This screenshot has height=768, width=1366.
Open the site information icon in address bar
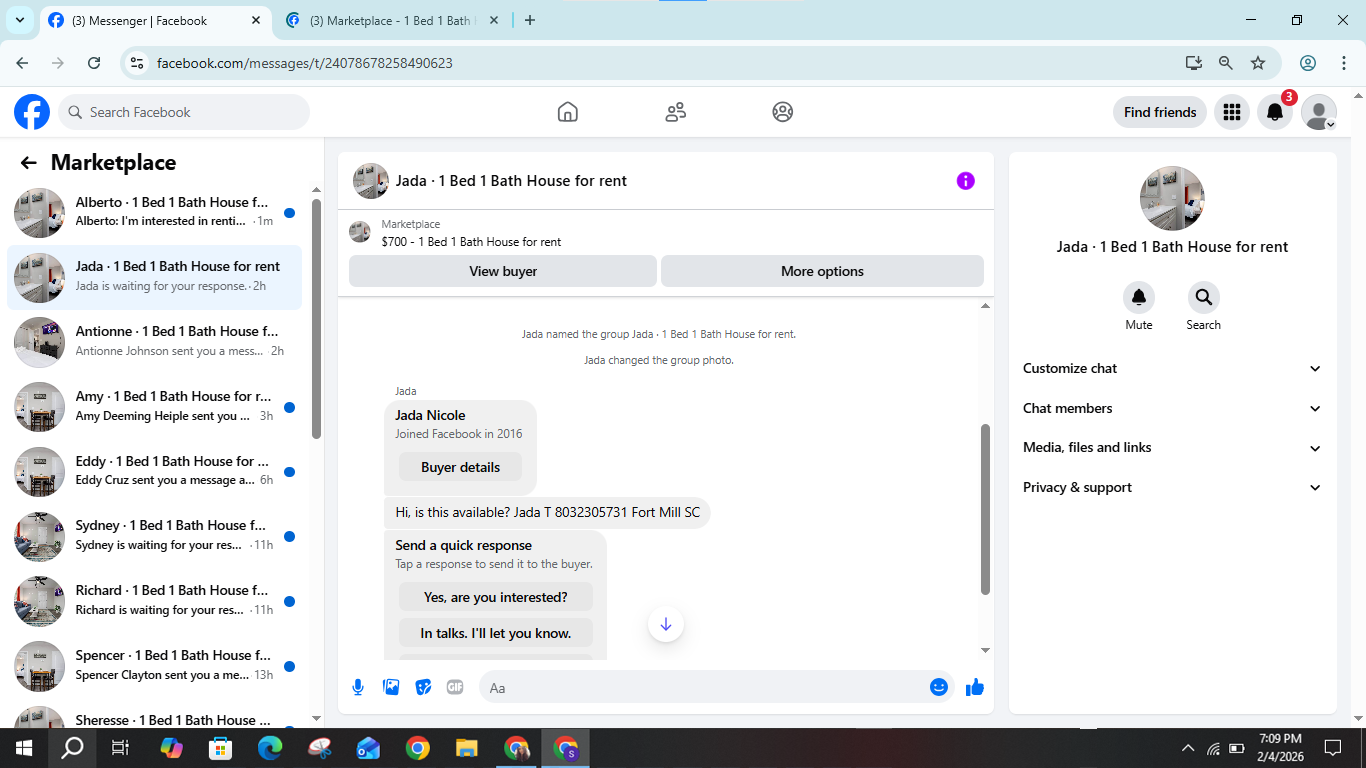(x=138, y=63)
